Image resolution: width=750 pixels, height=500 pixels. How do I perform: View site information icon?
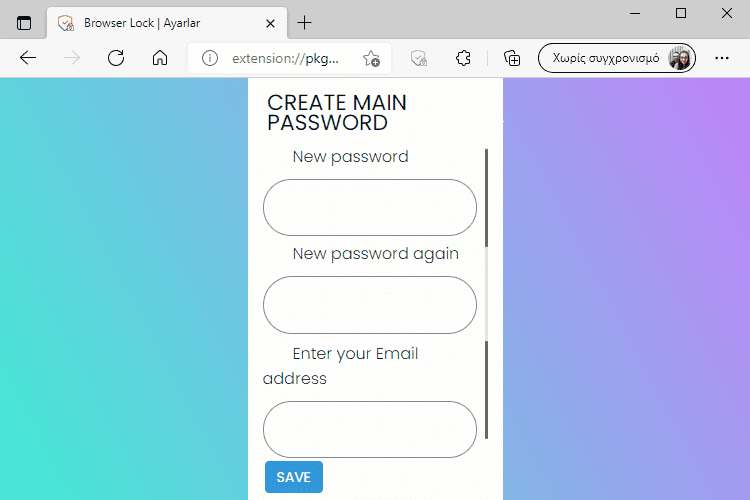pos(210,58)
